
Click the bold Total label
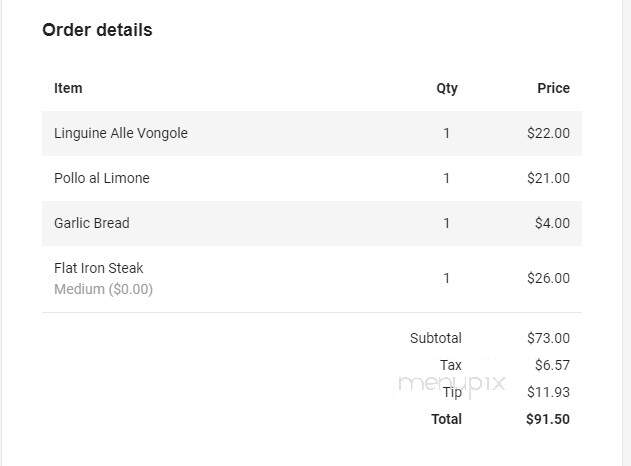tap(446, 419)
